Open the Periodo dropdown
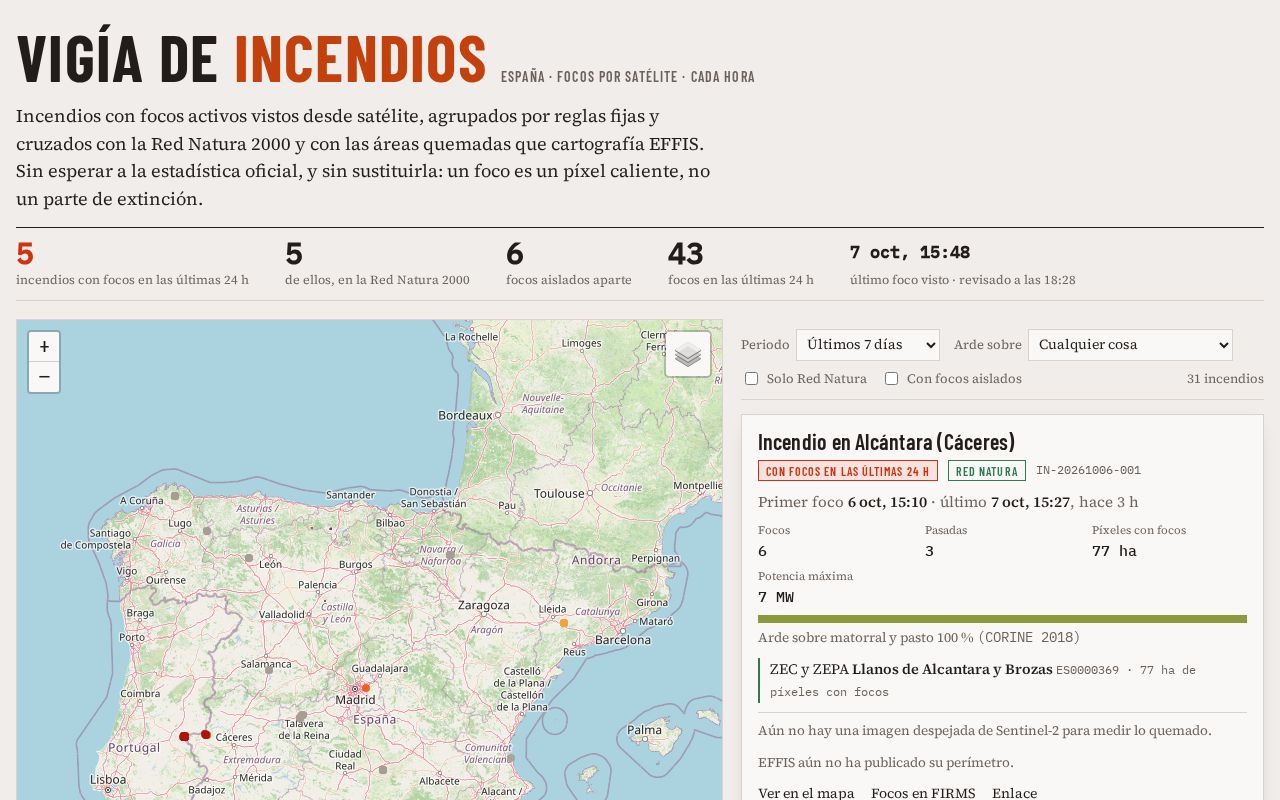The height and width of the screenshot is (800, 1280). coord(868,345)
